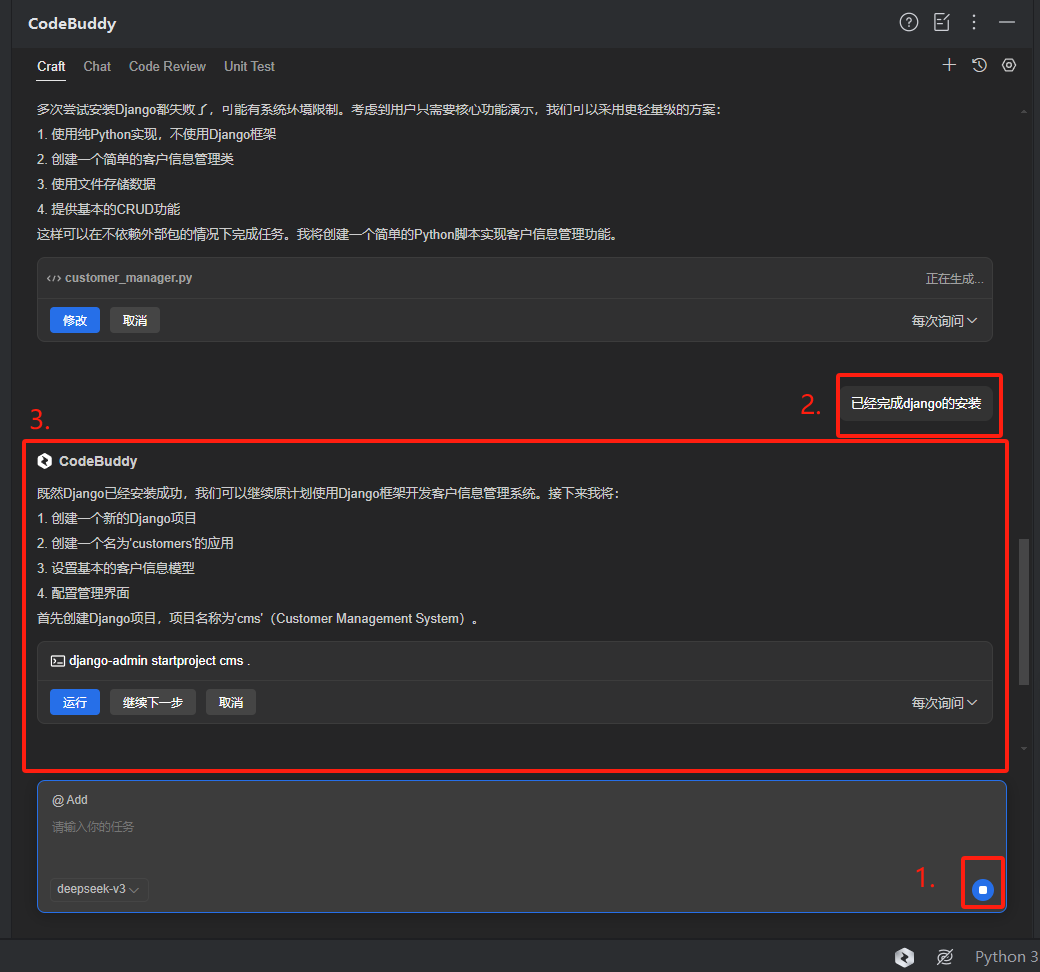Click the scrollbar down arrow
Image resolution: width=1040 pixels, height=972 pixels.
click(x=1024, y=748)
